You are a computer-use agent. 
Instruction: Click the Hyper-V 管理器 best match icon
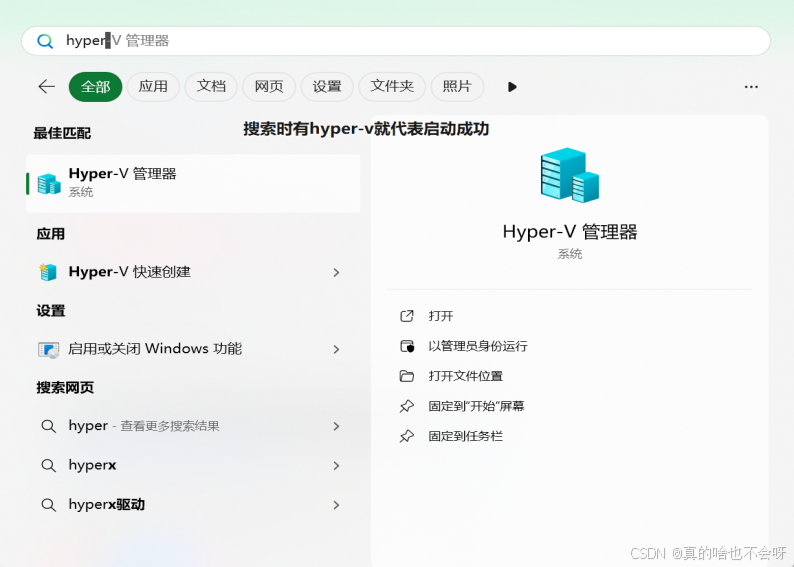pyautogui.click(x=49, y=184)
